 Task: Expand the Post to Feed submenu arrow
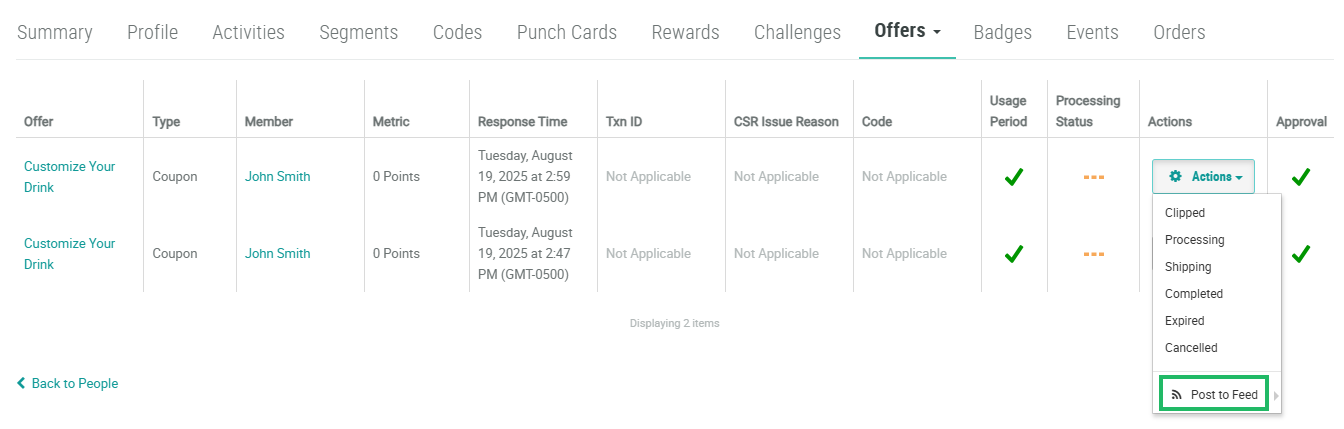coord(1276,395)
